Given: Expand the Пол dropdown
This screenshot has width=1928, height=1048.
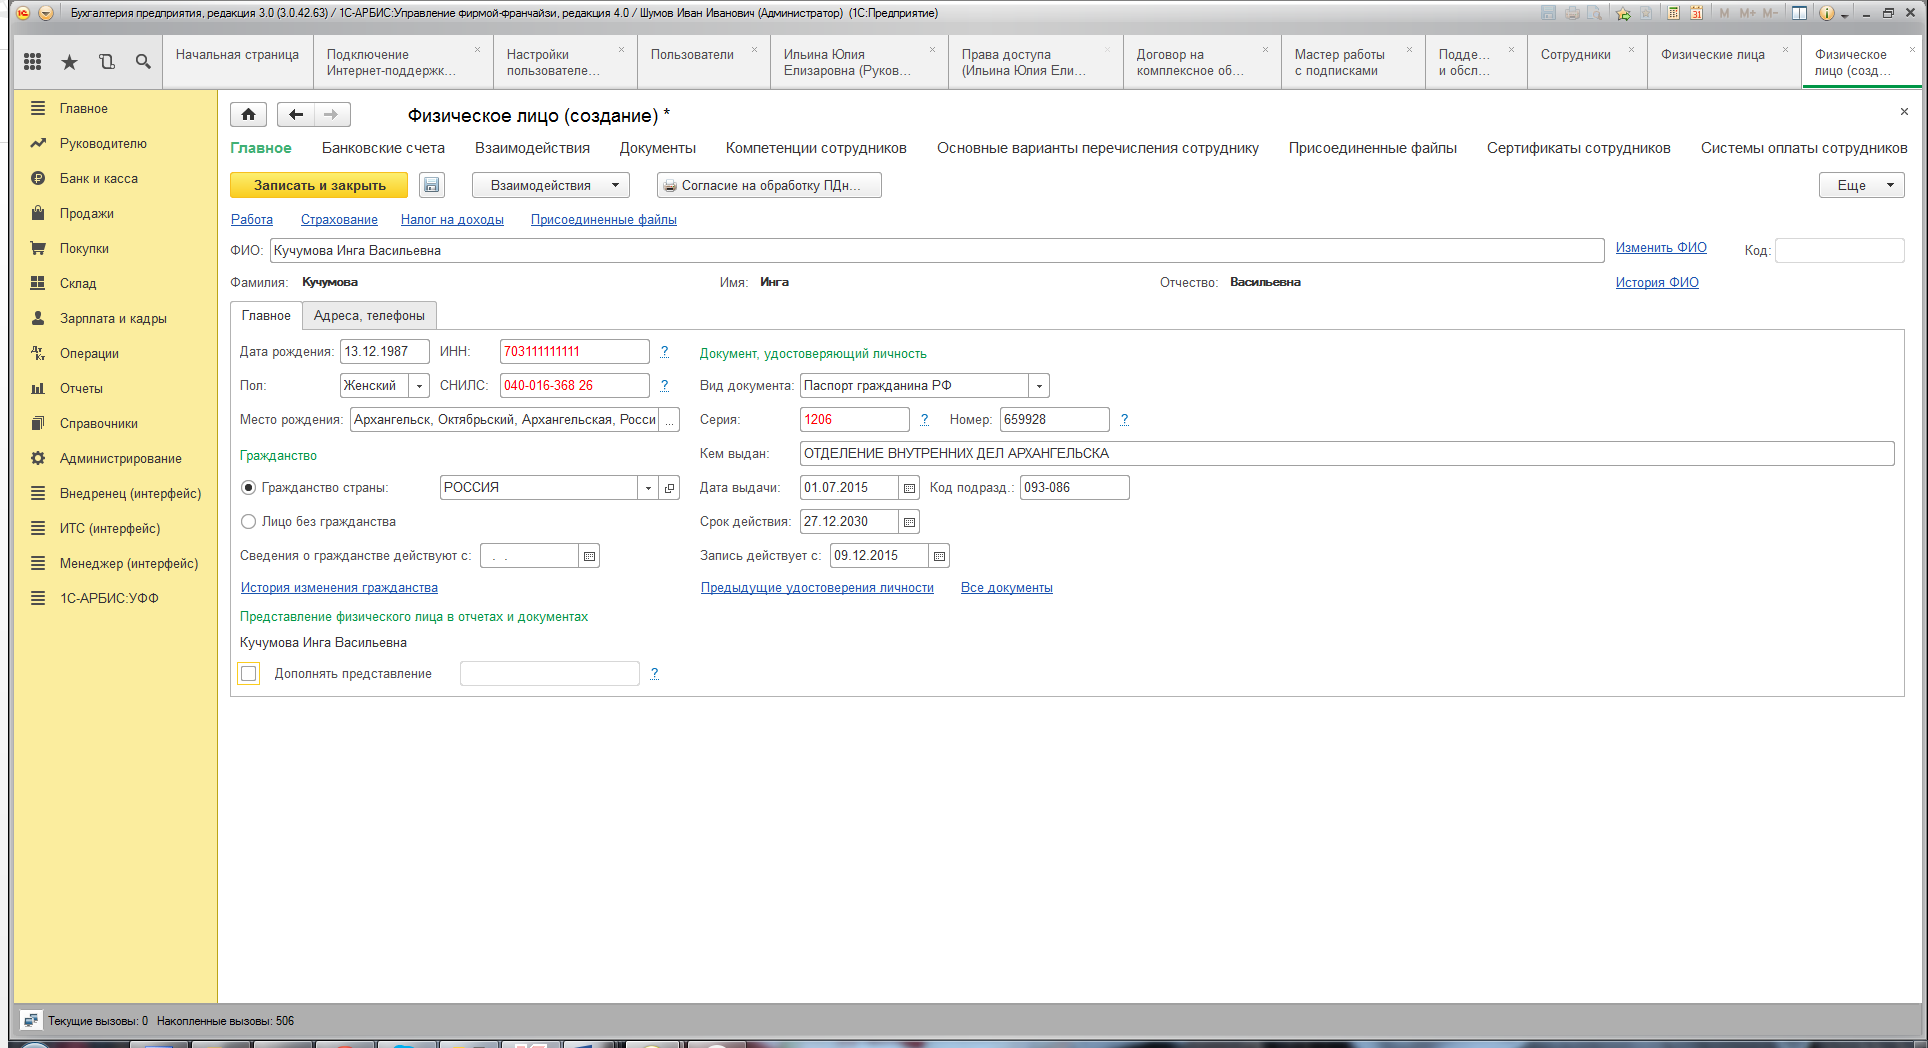Looking at the screenshot, I should [419, 386].
